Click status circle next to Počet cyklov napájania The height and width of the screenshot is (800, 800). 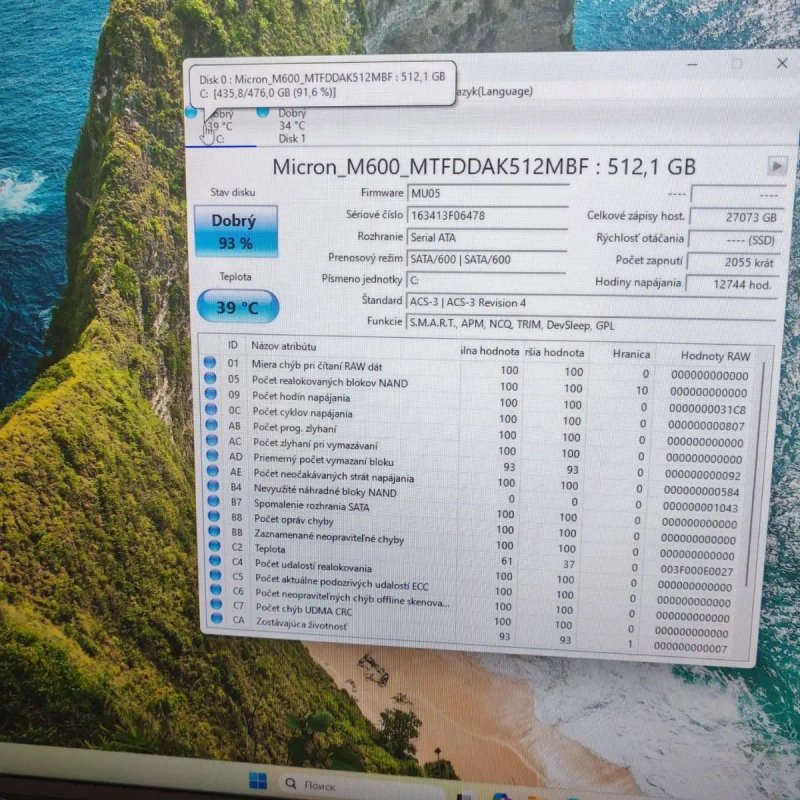(211, 409)
